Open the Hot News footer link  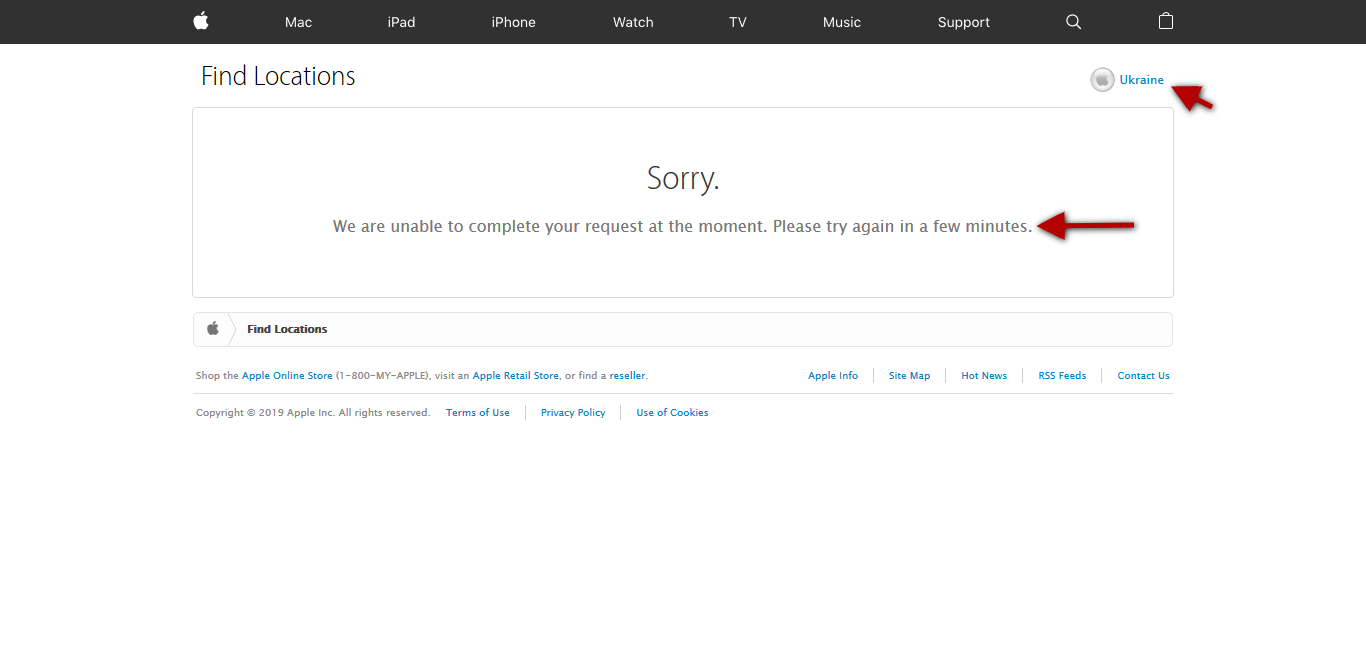[984, 376]
